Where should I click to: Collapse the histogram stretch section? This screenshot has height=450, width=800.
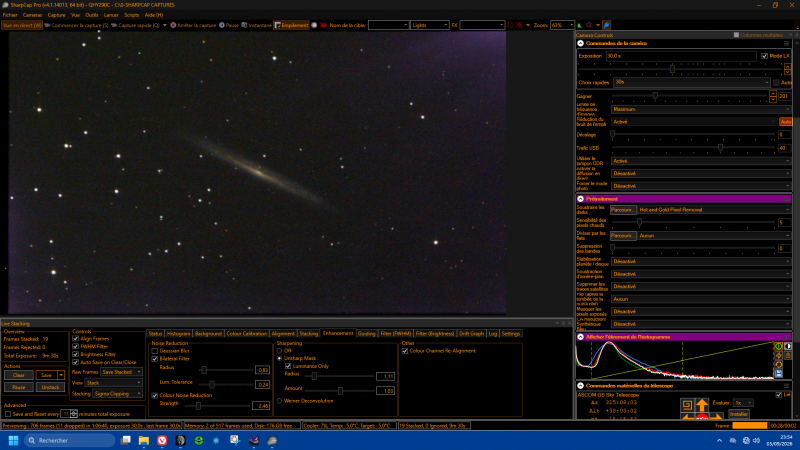tap(581, 337)
